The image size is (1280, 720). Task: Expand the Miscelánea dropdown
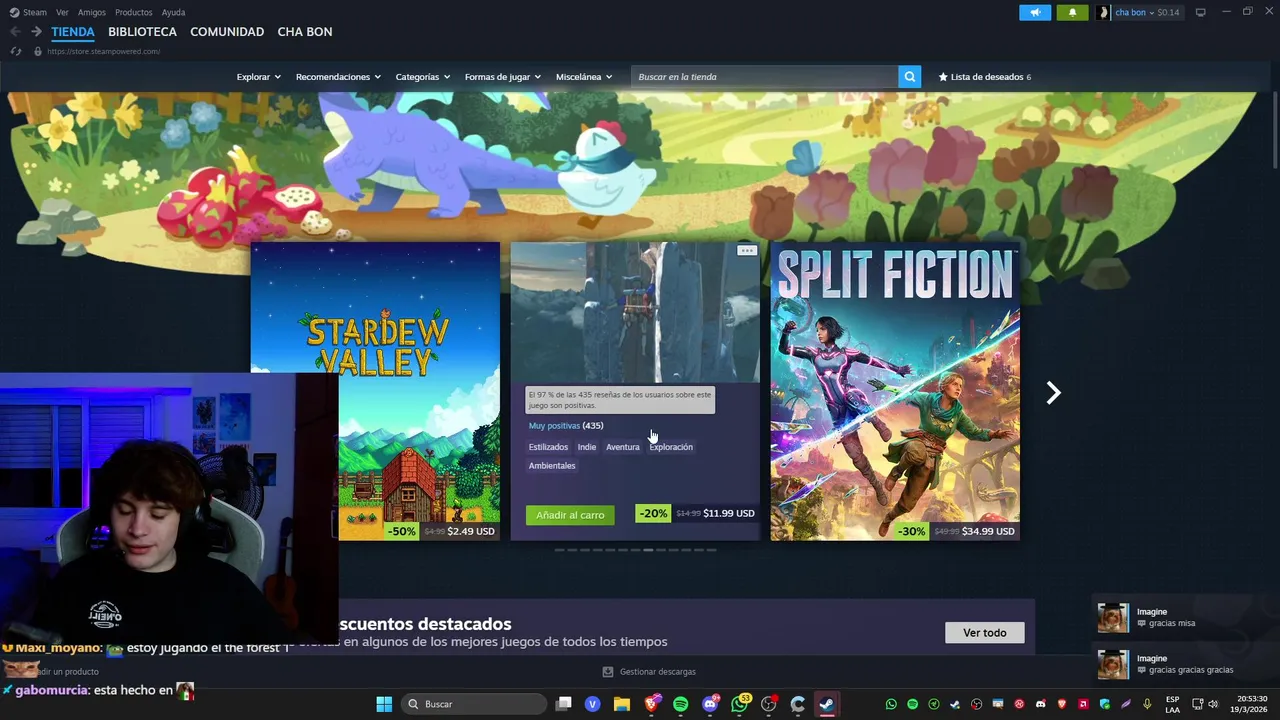pos(584,77)
